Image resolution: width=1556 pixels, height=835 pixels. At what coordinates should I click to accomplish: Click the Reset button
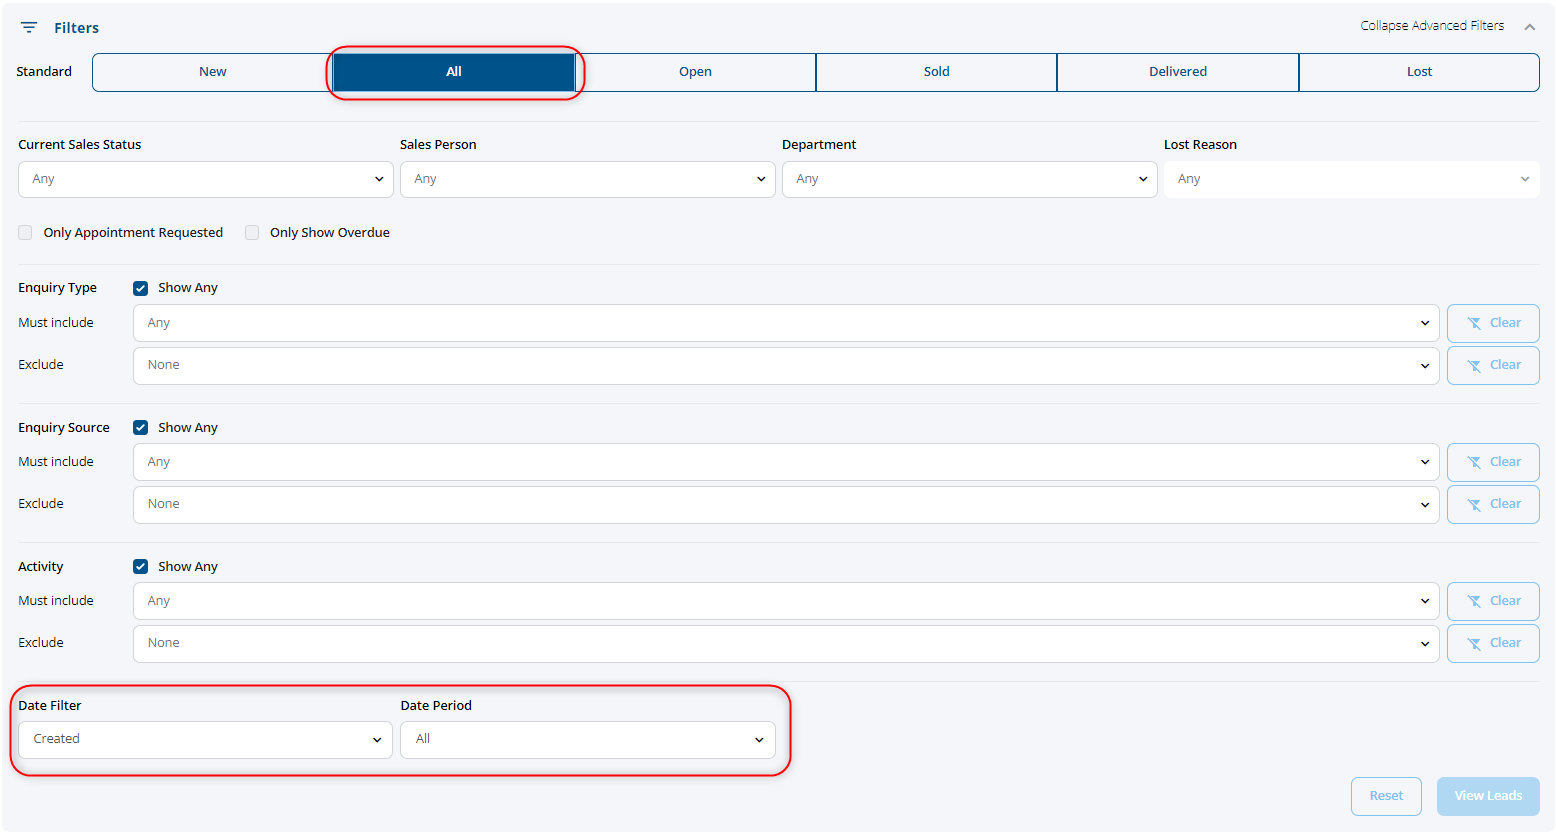pyautogui.click(x=1386, y=796)
